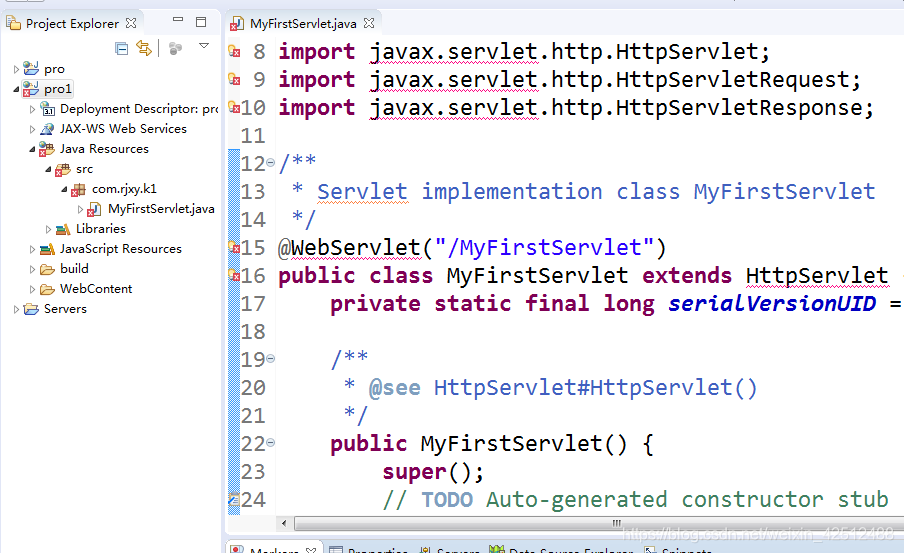Viewport: 904px width, 553px height.
Task: Expand the Servers project node
Action: (16, 309)
